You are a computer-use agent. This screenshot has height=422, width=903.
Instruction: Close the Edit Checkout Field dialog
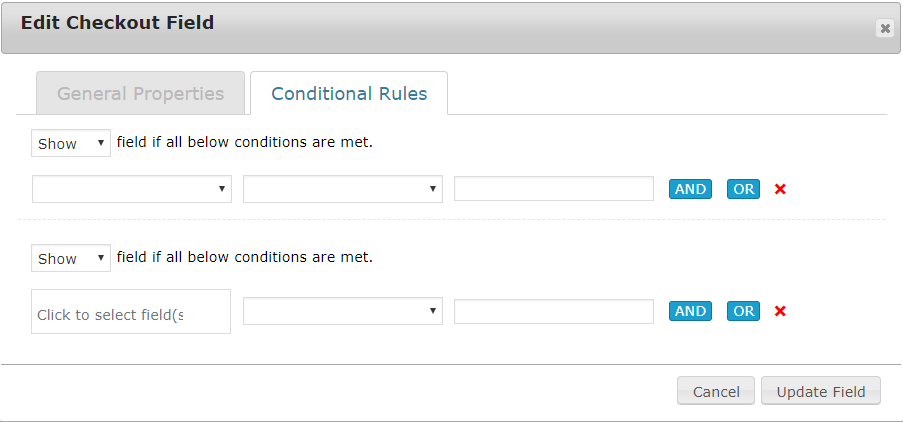[885, 29]
